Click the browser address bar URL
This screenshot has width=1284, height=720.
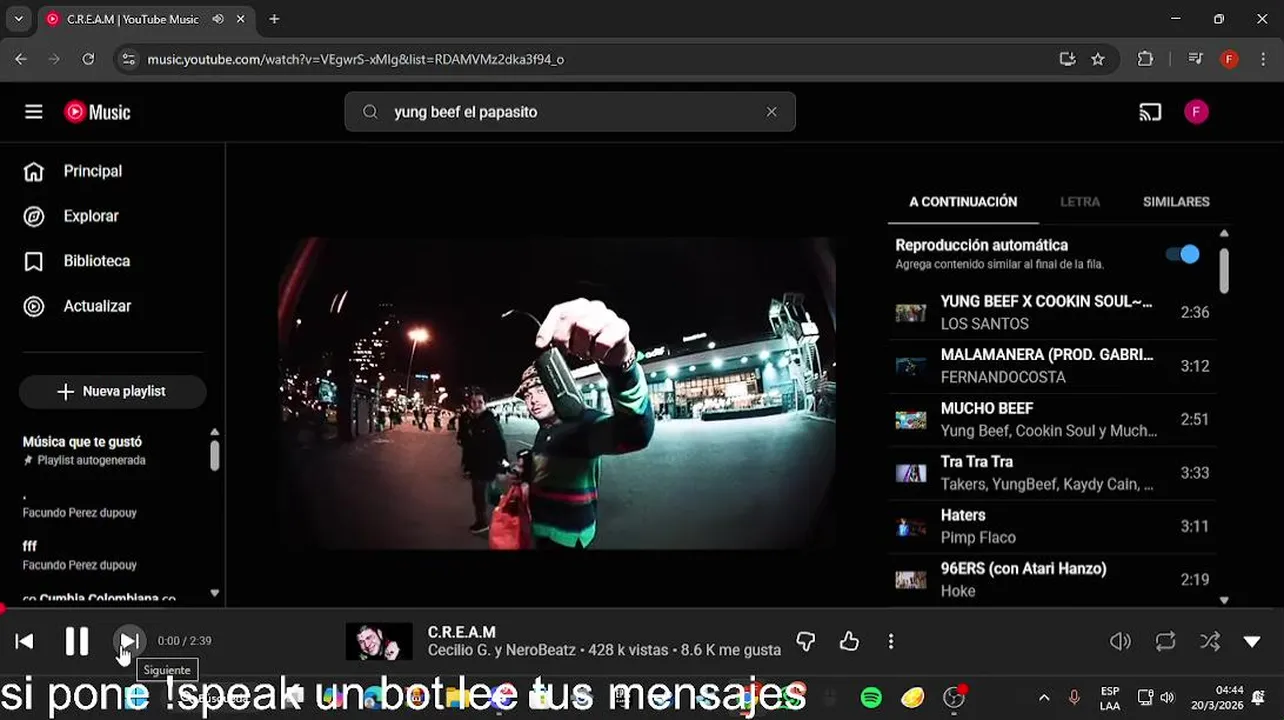(x=356, y=59)
